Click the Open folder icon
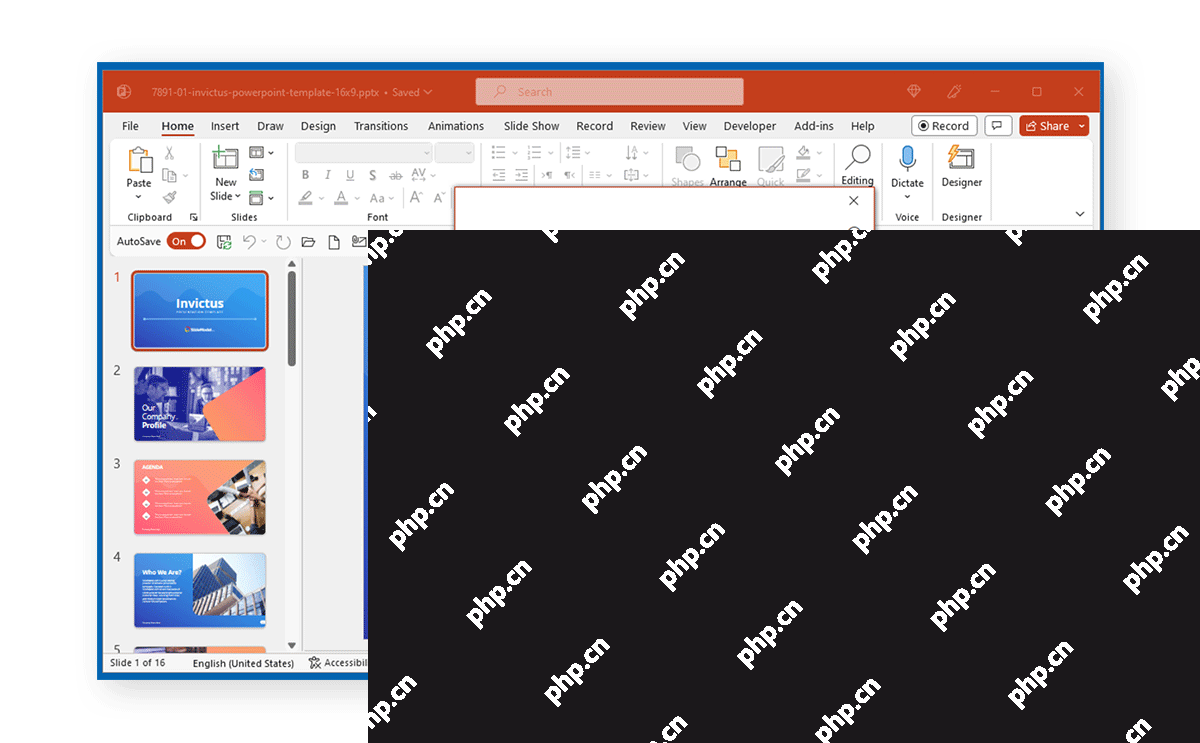Viewport: 1200px width, 743px height. point(308,242)
